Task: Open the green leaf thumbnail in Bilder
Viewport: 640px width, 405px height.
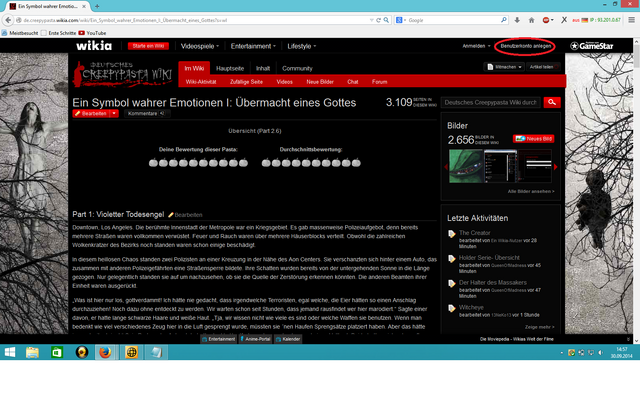Action: tap(466, 166)
